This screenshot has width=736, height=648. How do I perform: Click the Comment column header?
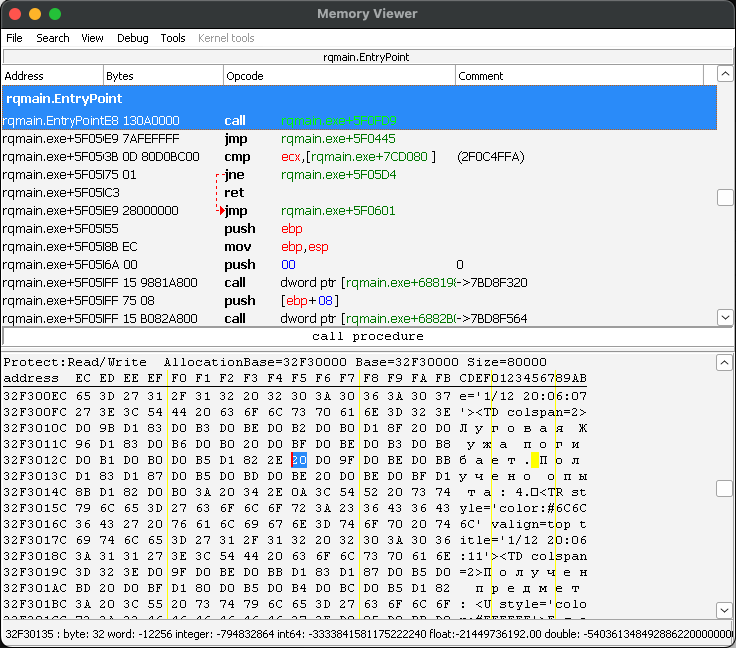579,76
